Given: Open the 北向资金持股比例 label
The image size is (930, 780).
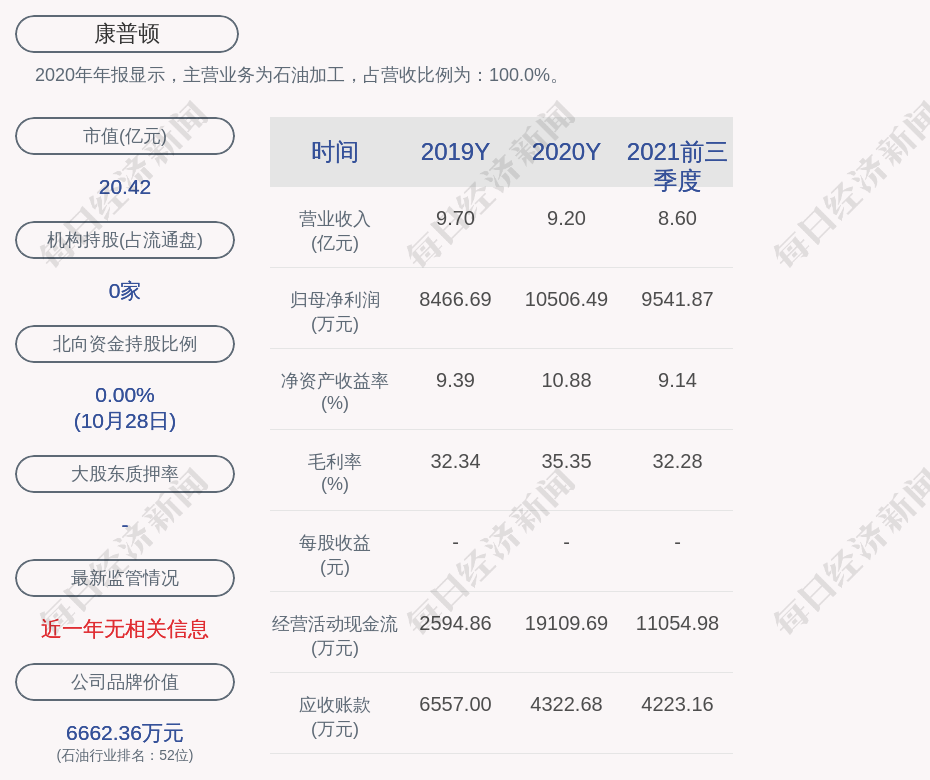Looking at the screenshot, I should (x=125, y=344).
